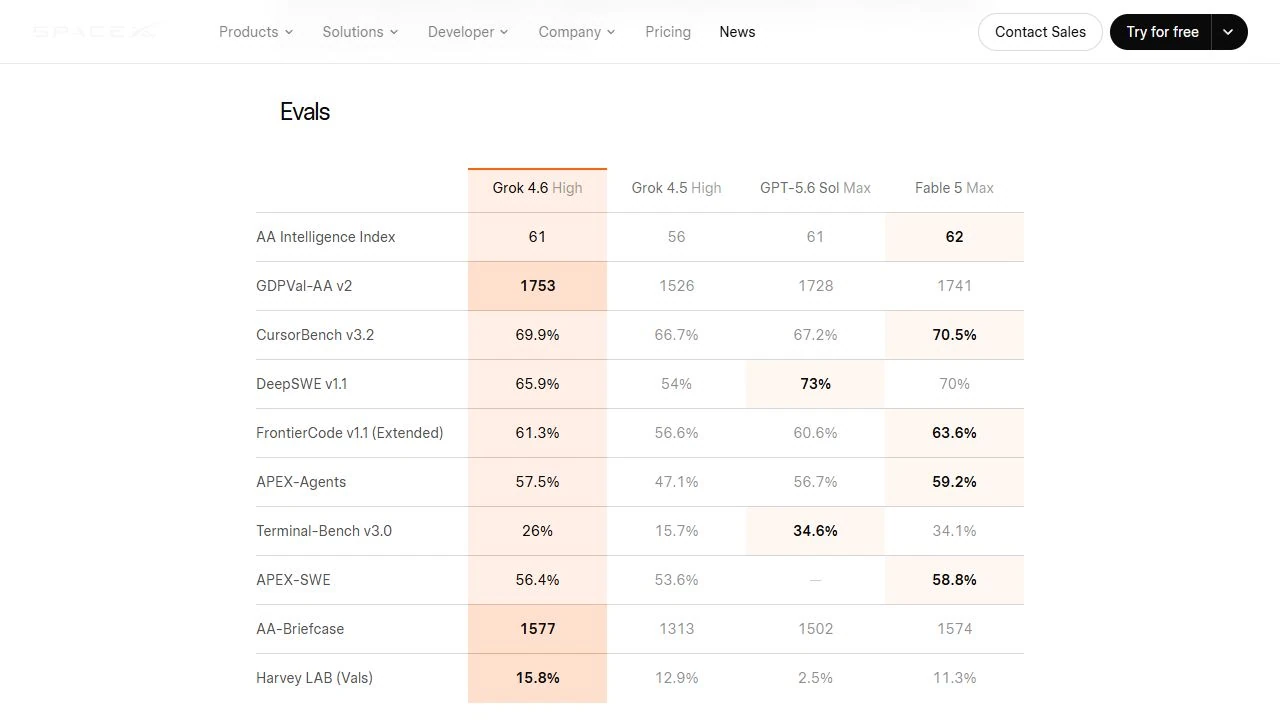1280x720 pixels.
Task: Click the 26% Terminal-Bench score
Action: (x=537, y=531)
